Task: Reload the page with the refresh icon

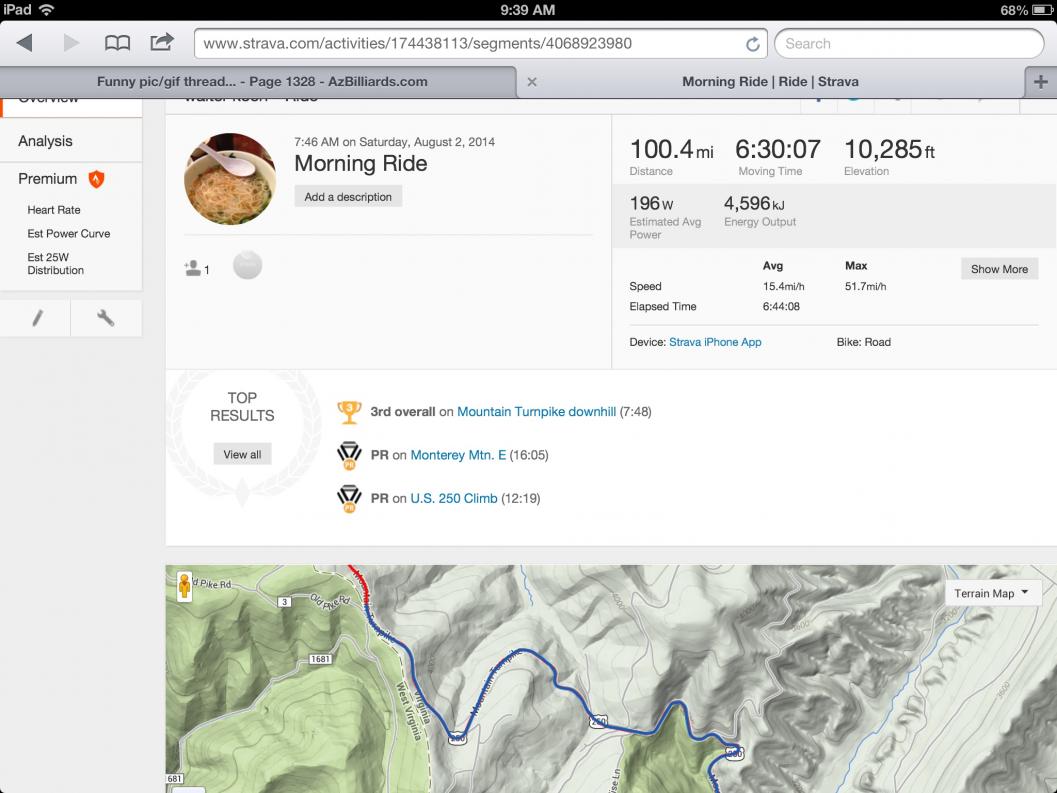Action: [752, 44]
